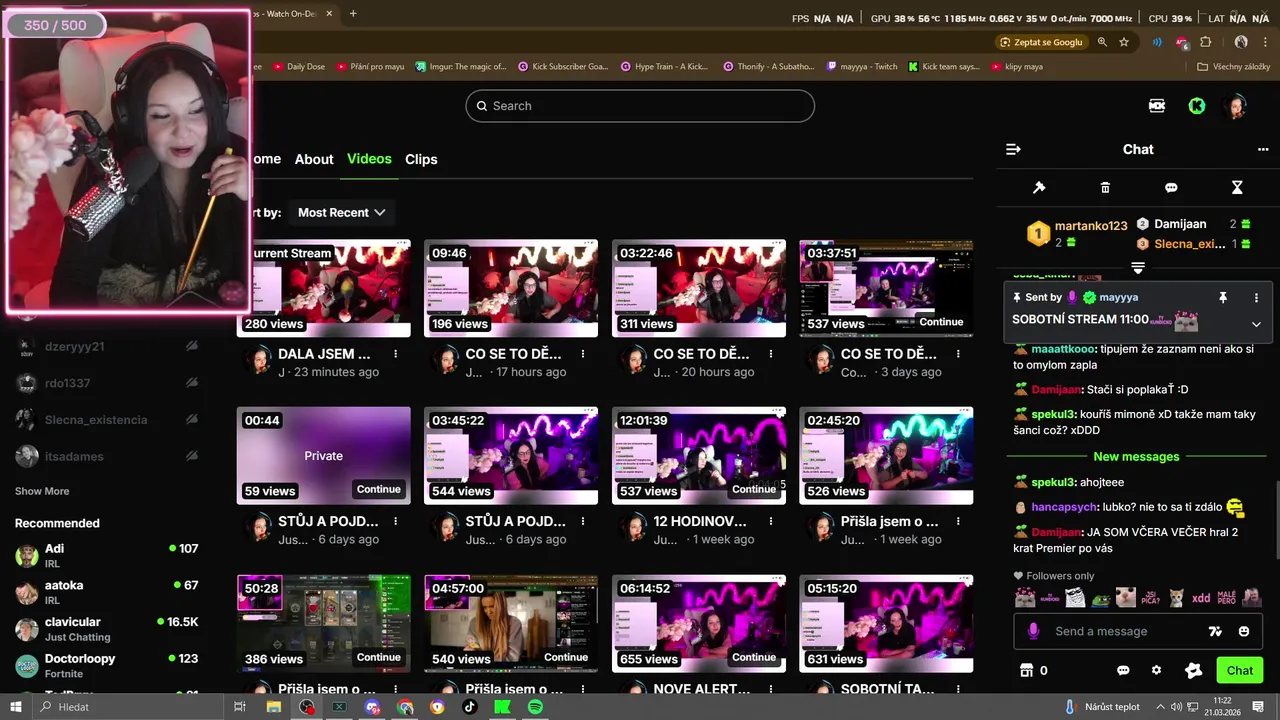Open the speech bubble chat mode icon

pos(1171,188)
